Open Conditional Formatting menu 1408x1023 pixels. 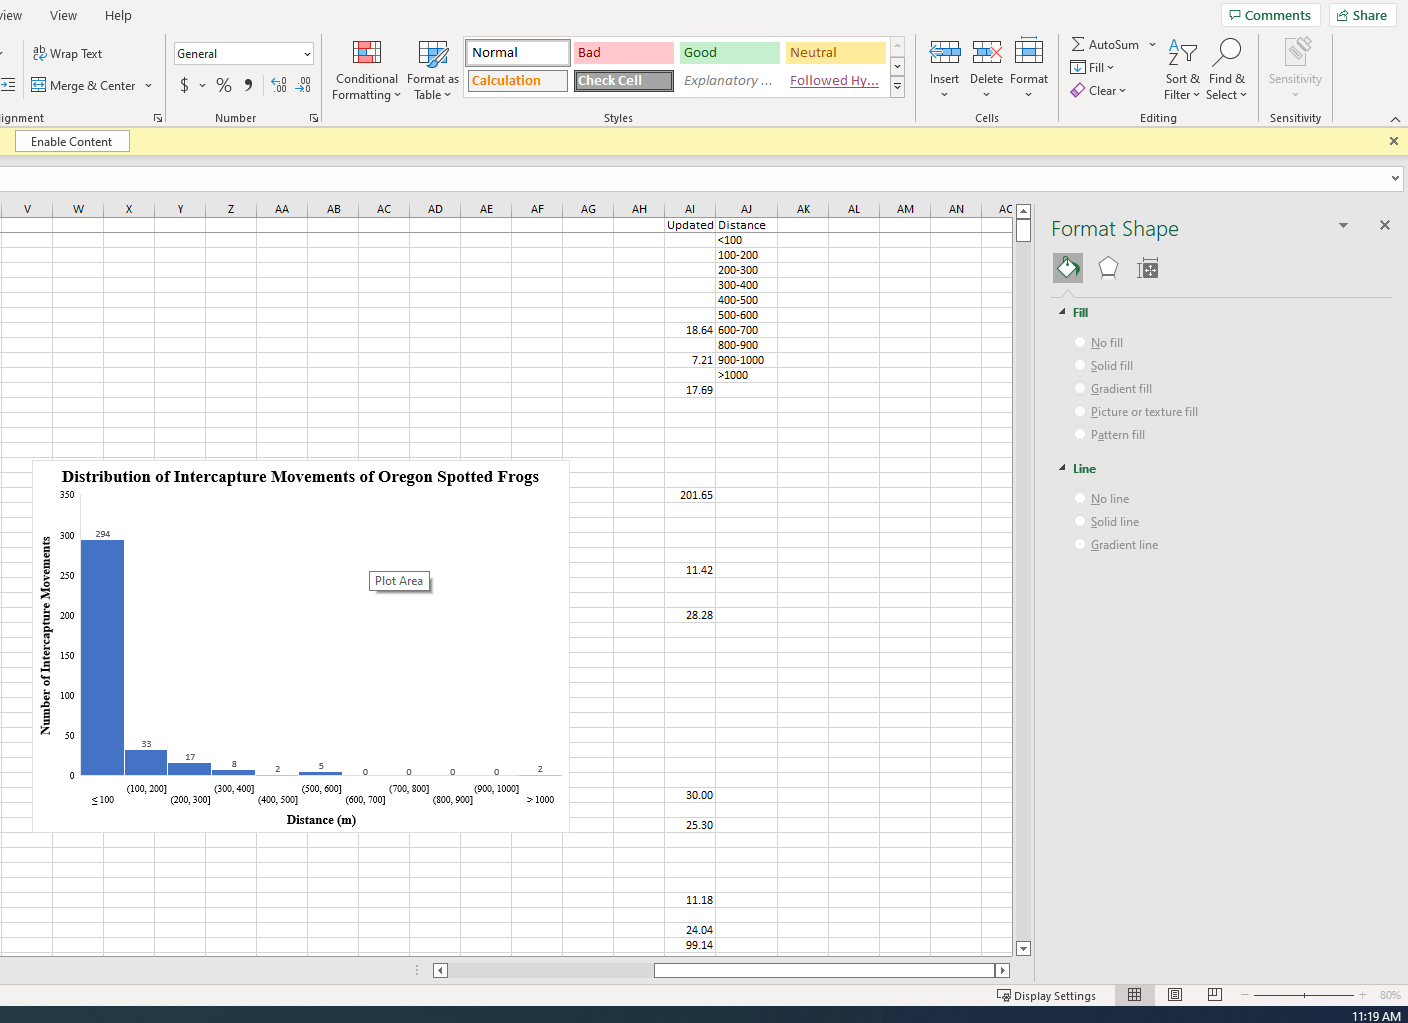tap(366, 71)
